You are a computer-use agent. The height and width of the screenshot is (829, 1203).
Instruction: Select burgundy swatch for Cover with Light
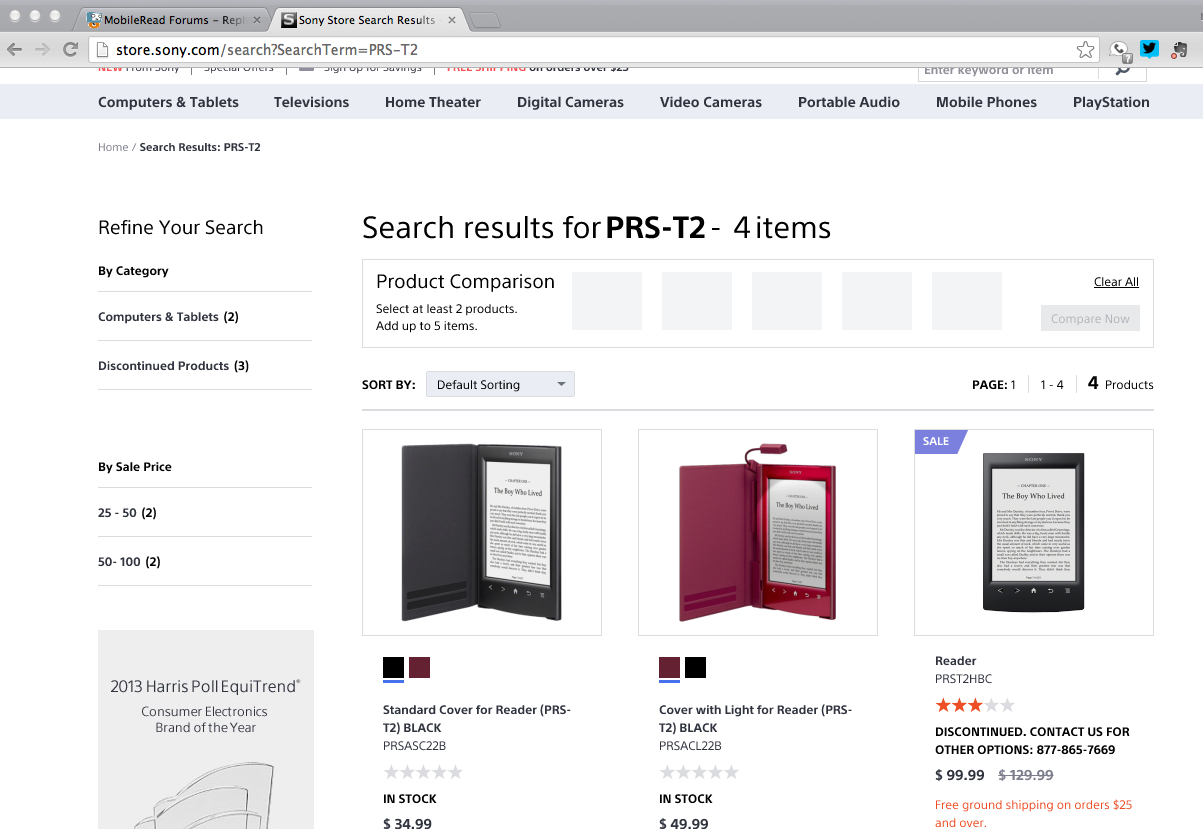[x=669, y=667]
